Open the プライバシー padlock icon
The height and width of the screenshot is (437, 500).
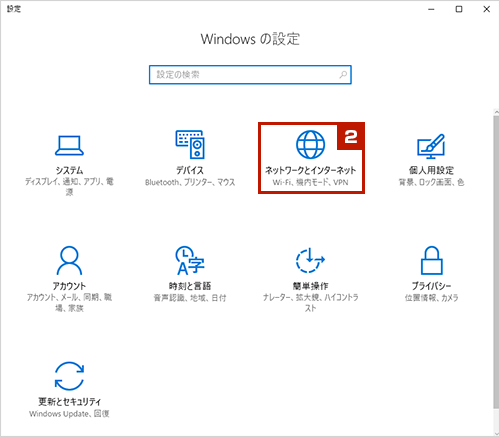point(431,260)
